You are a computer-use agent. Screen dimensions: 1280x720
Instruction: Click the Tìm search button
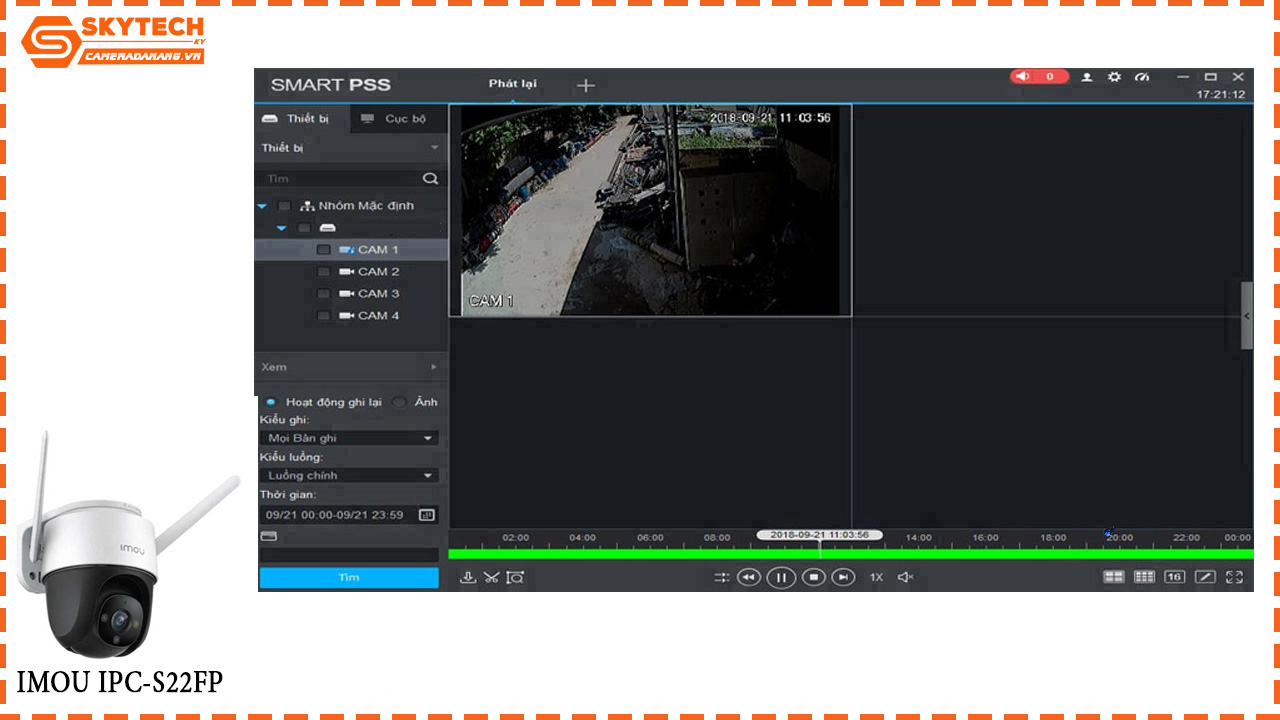[348, 577]
